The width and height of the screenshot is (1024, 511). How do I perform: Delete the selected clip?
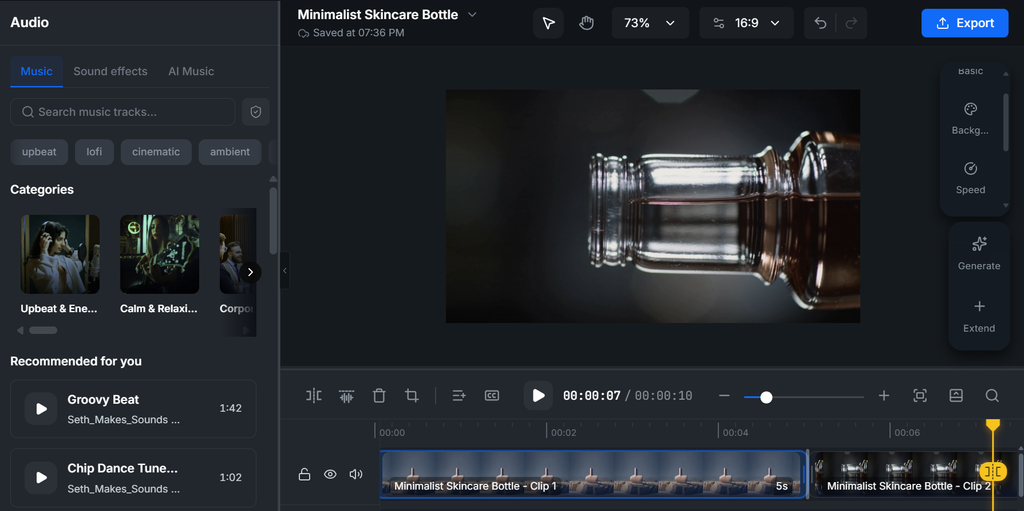tap(379, 395)
